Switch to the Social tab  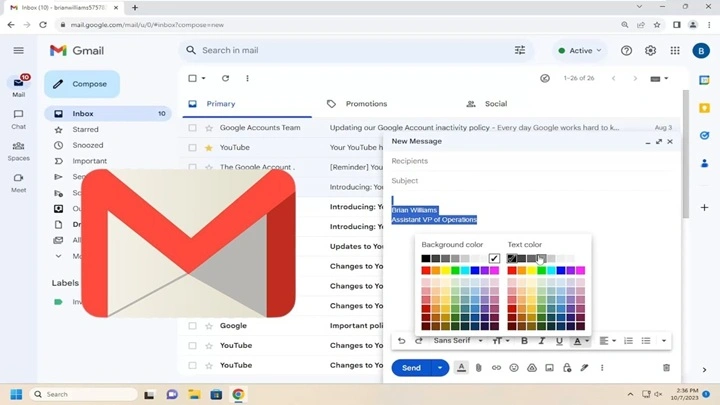(487, 104)
